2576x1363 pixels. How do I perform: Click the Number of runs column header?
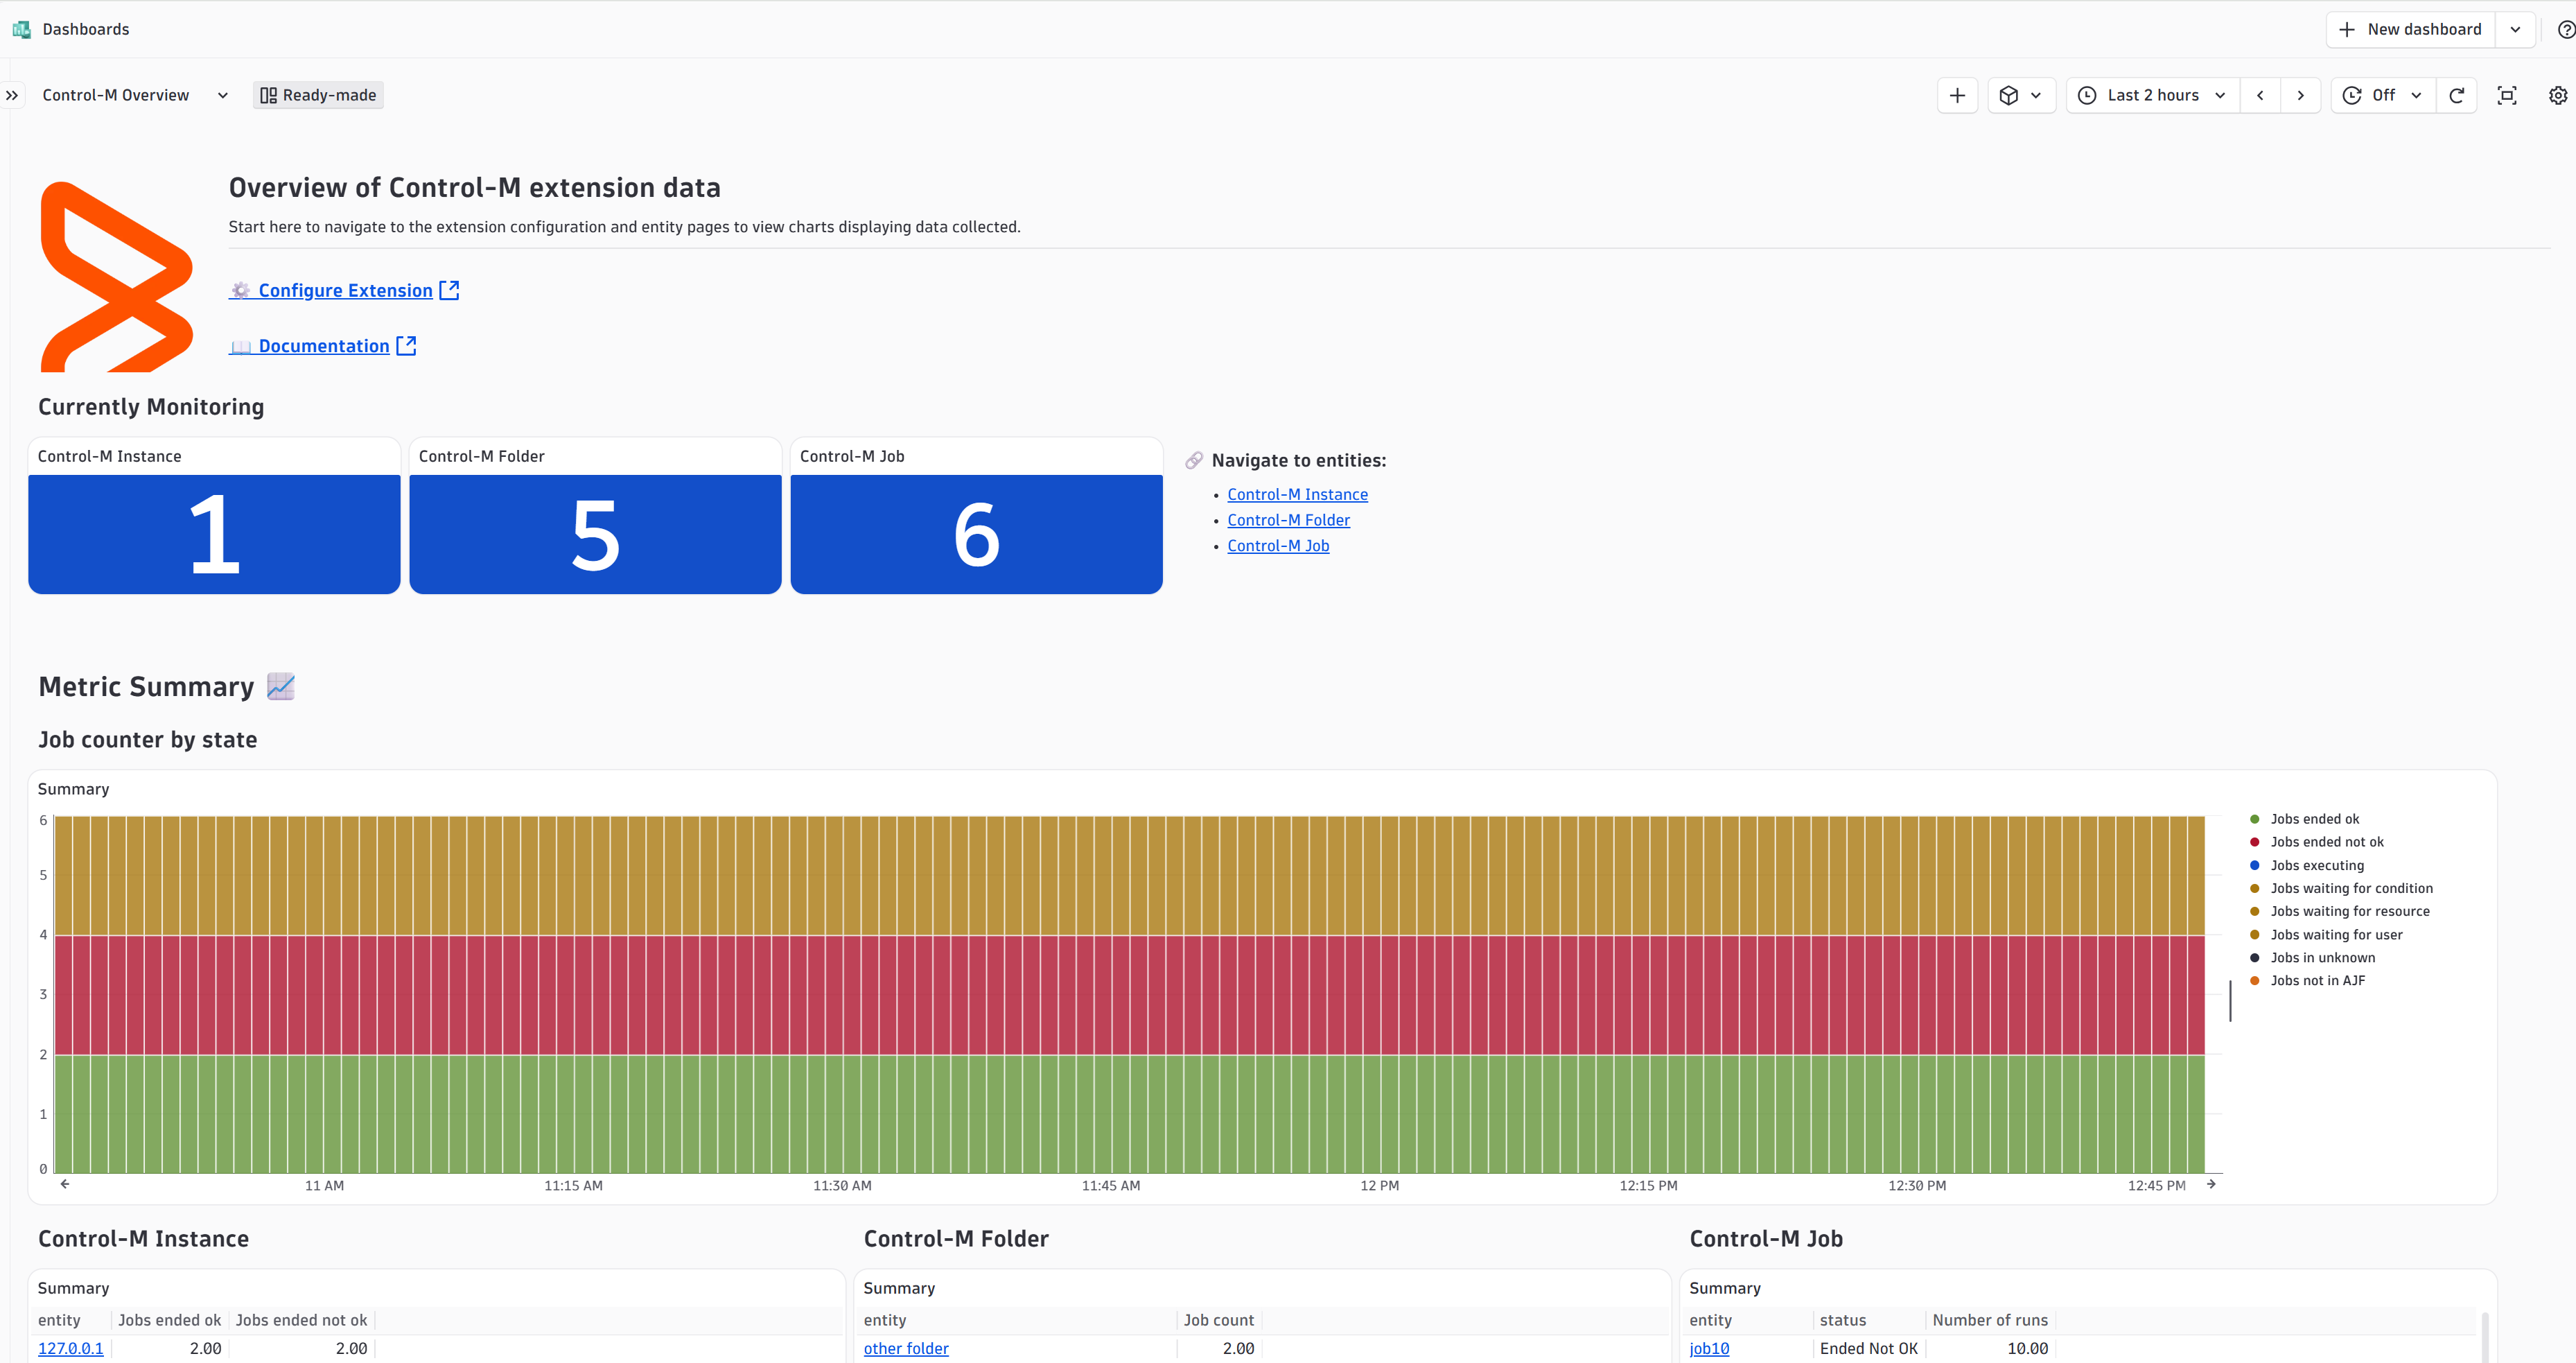coord(1989,1320)
